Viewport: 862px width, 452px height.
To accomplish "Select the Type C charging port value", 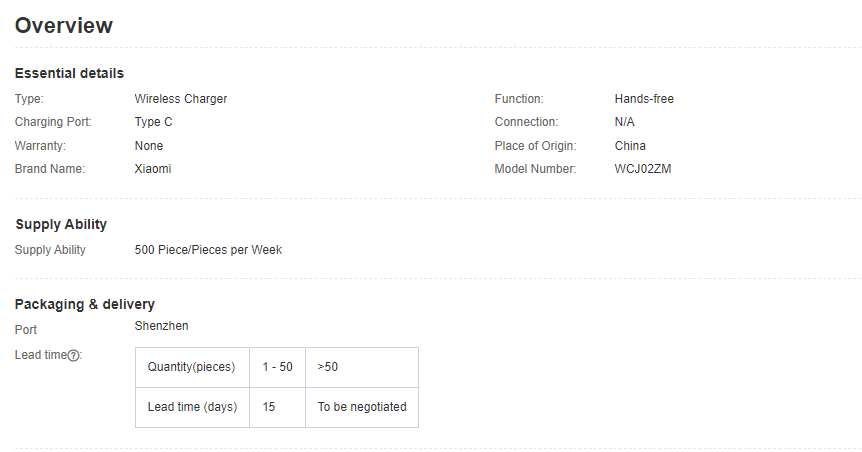I will click(153, 122).
